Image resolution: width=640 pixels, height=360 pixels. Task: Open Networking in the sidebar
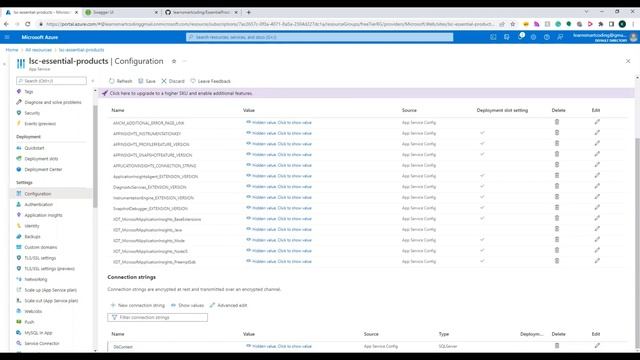coord(36,279)
